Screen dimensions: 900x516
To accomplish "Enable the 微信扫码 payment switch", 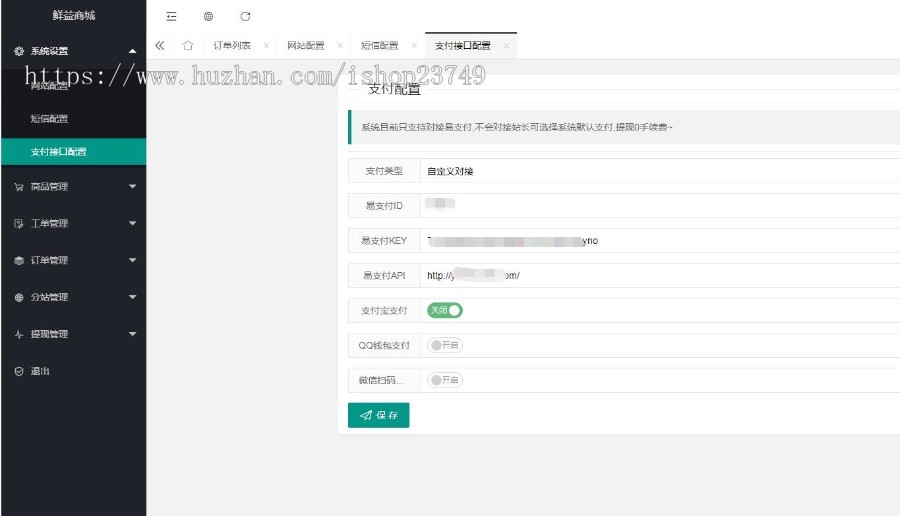I will click(445, 380).
